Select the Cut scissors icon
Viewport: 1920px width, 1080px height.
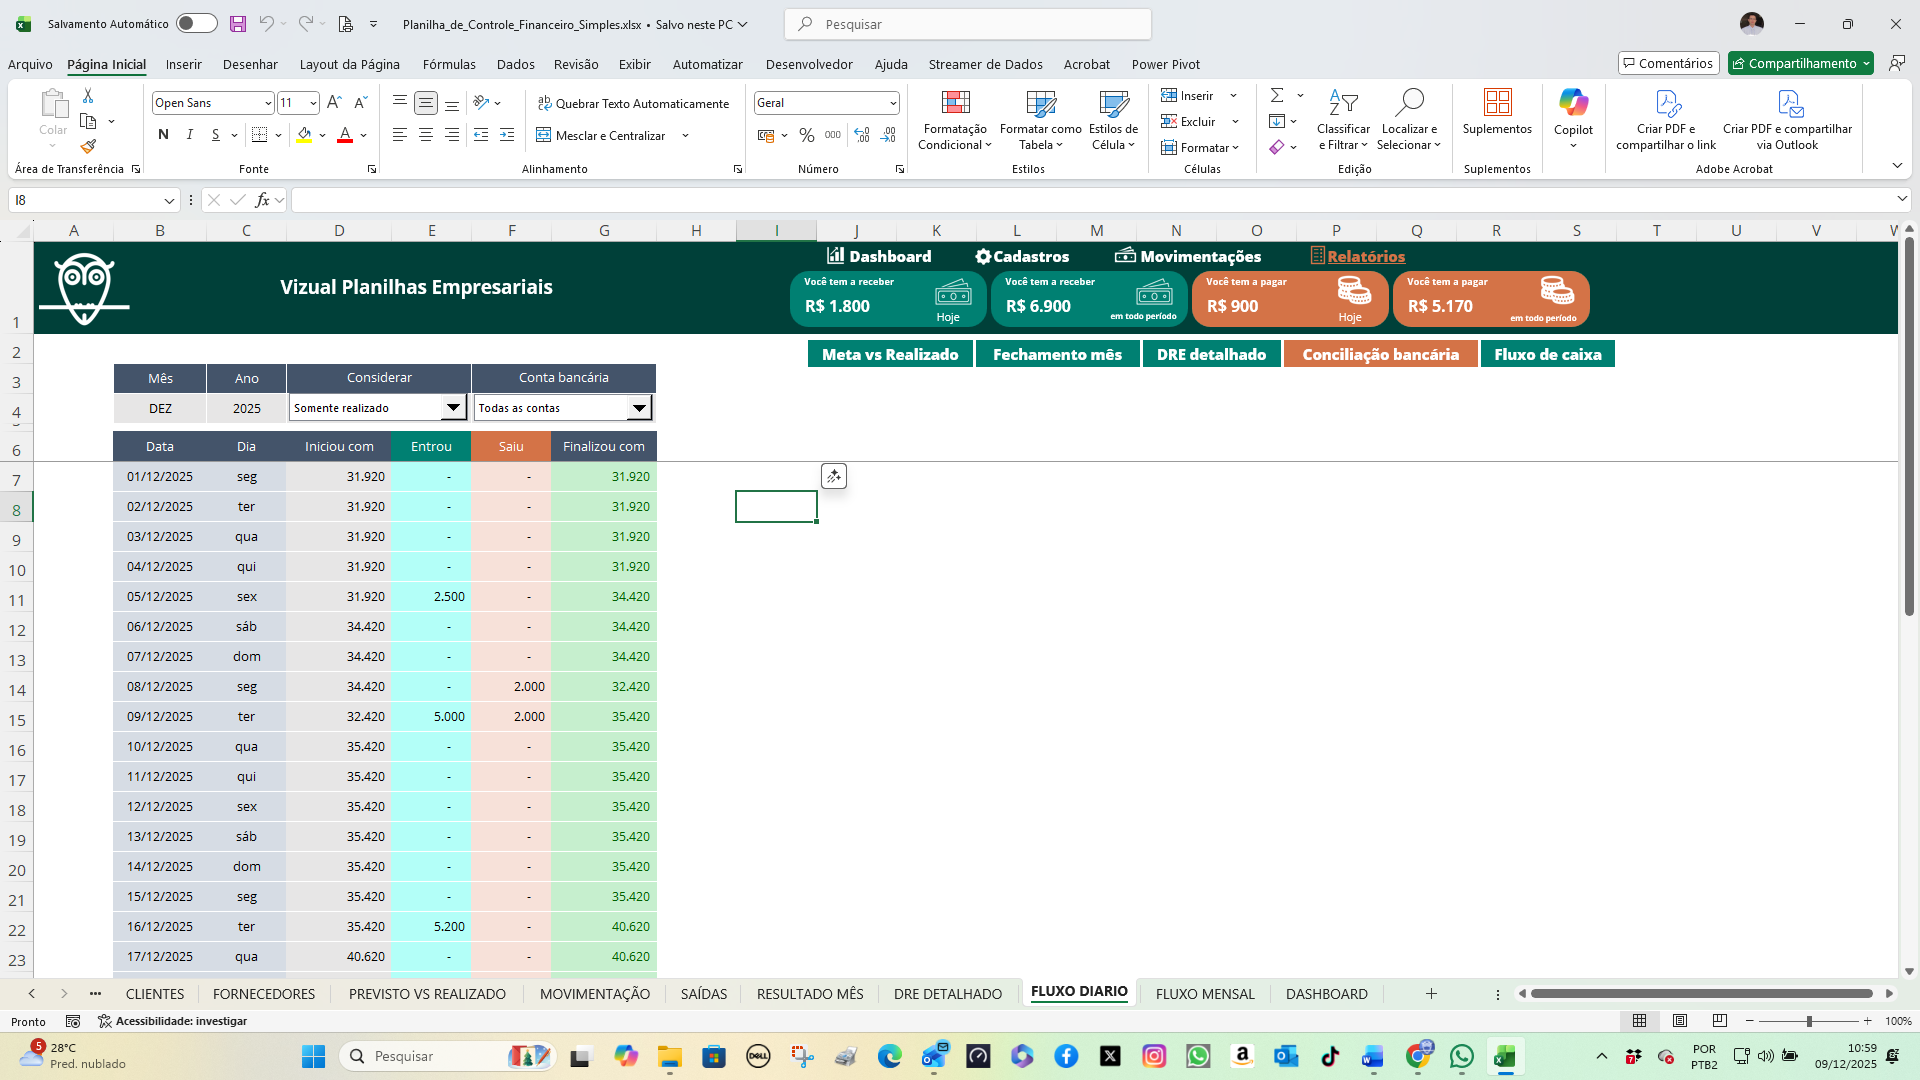pyautogui.click(x=88, y=96)
